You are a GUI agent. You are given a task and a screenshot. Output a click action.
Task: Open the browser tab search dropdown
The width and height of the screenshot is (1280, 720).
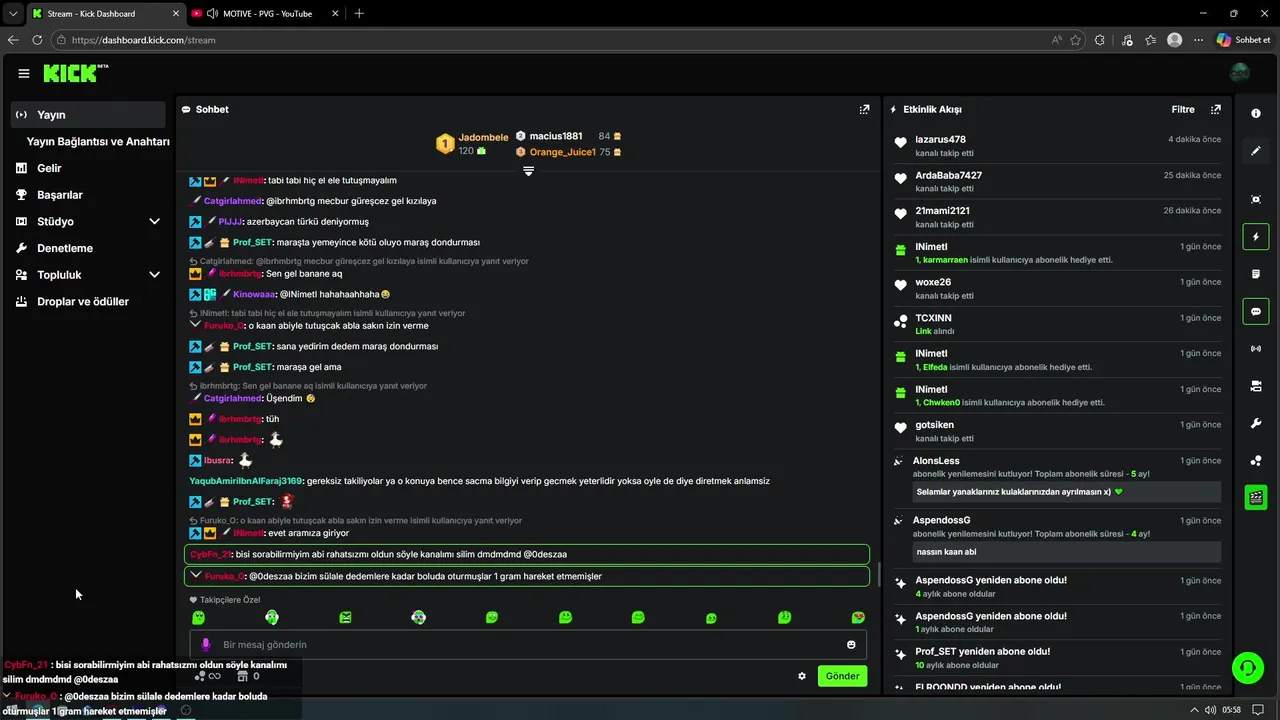click(12, 13)
